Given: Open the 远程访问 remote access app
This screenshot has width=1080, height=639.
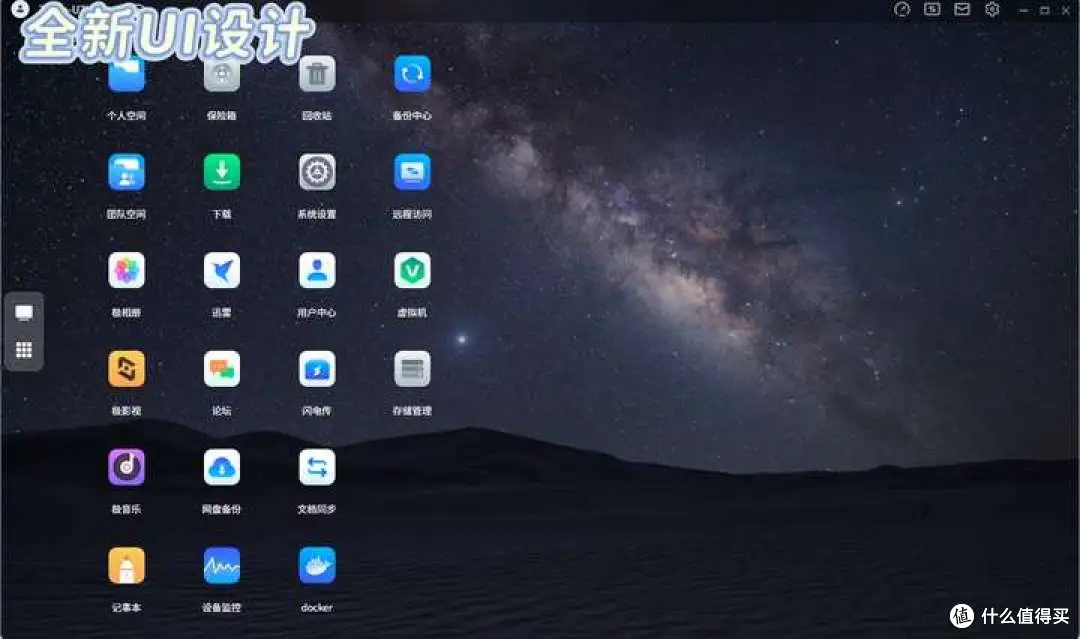Looking at the screenshot, I should pos(412,172).
